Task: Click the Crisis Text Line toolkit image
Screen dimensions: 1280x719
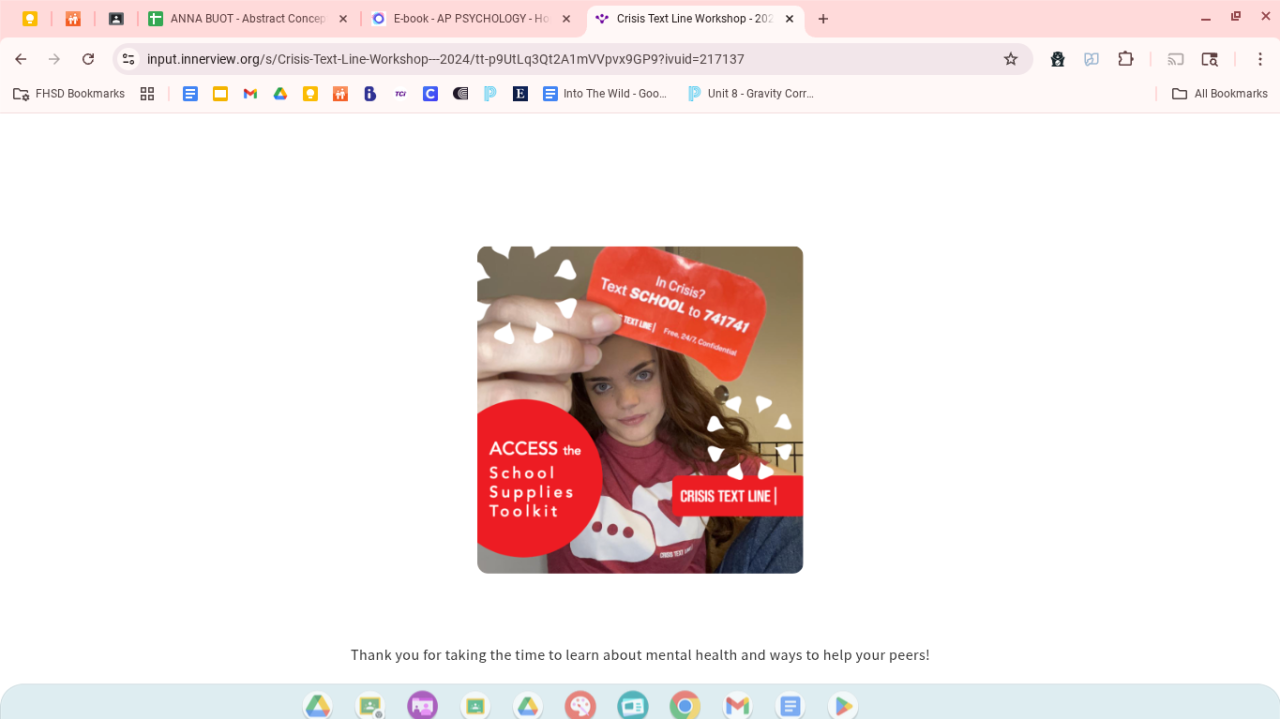Action: click(x=640, y=410)
